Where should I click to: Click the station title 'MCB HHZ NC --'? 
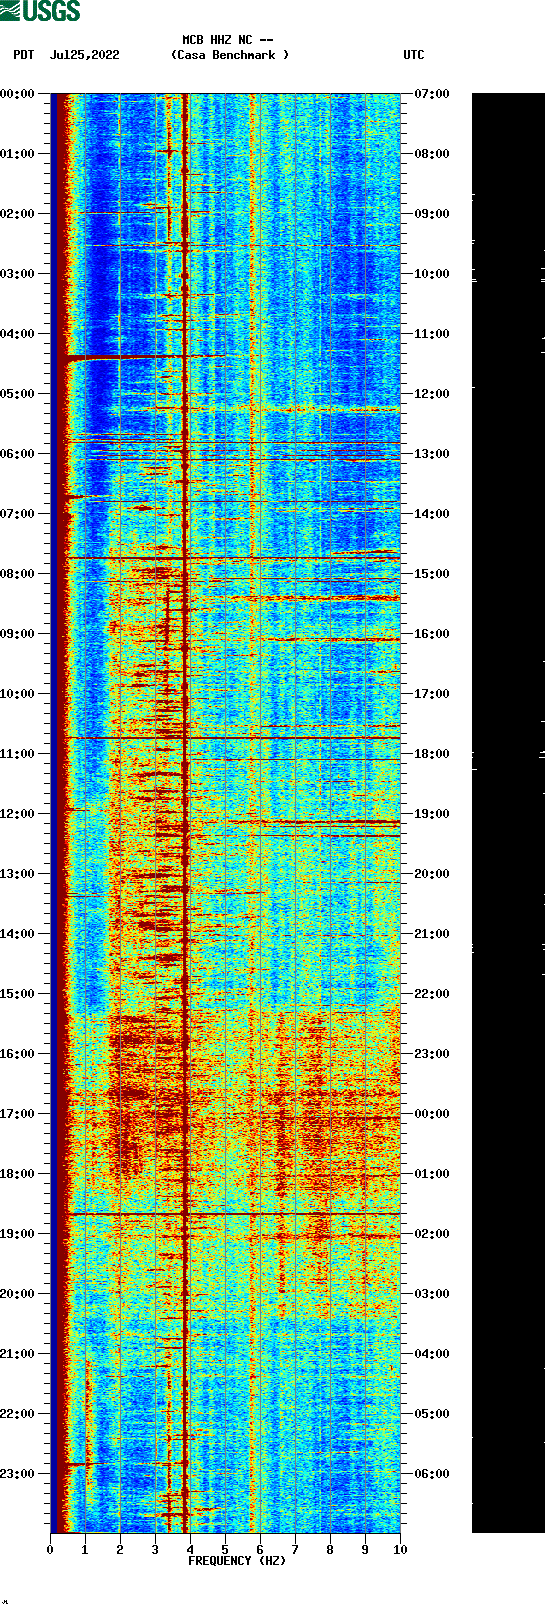[228, 40]
